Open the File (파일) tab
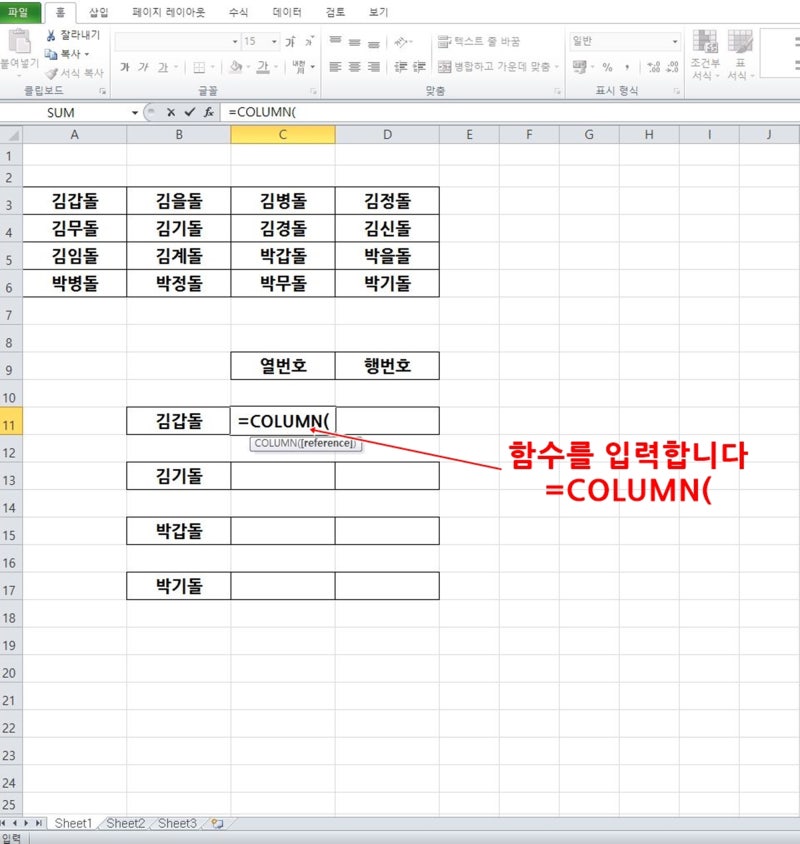Image resolution: width=800 pixels, height=844 pixels. pyautogui.click(x=19, y=12)
